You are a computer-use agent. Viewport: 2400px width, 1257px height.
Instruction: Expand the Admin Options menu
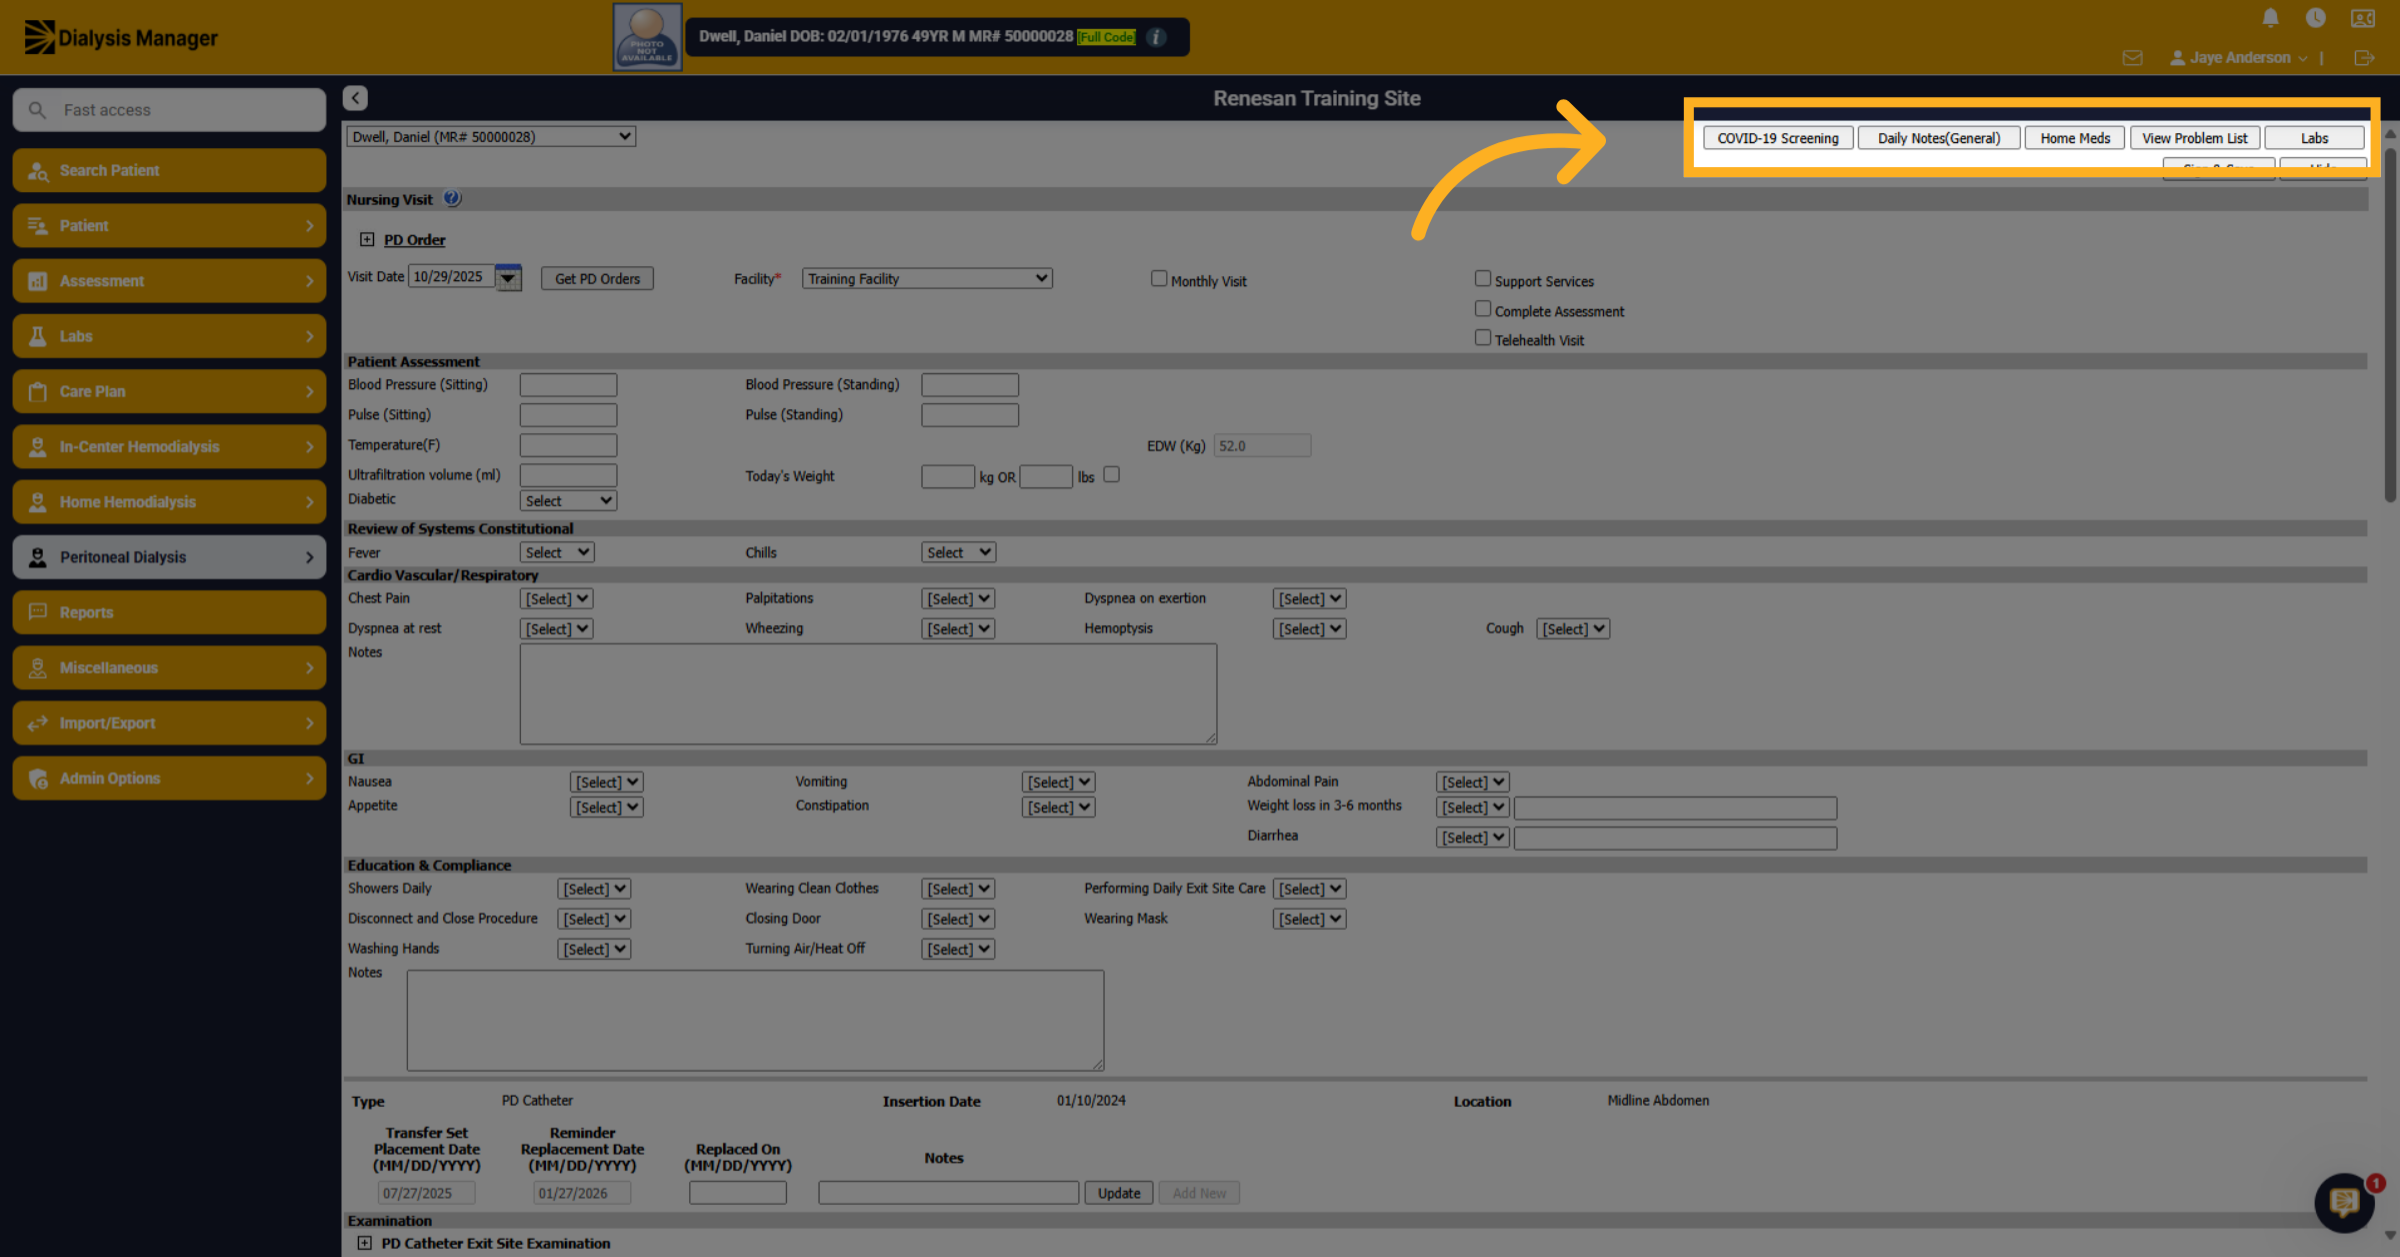tap(169, 778)
